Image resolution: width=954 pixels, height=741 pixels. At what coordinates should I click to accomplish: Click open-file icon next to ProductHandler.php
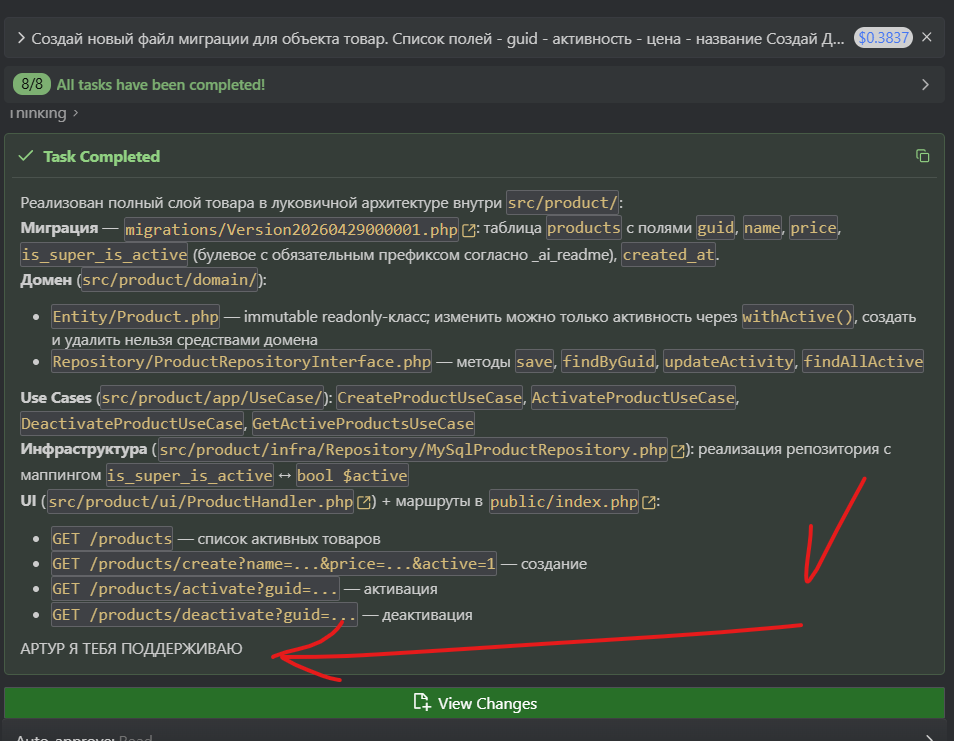365,502
